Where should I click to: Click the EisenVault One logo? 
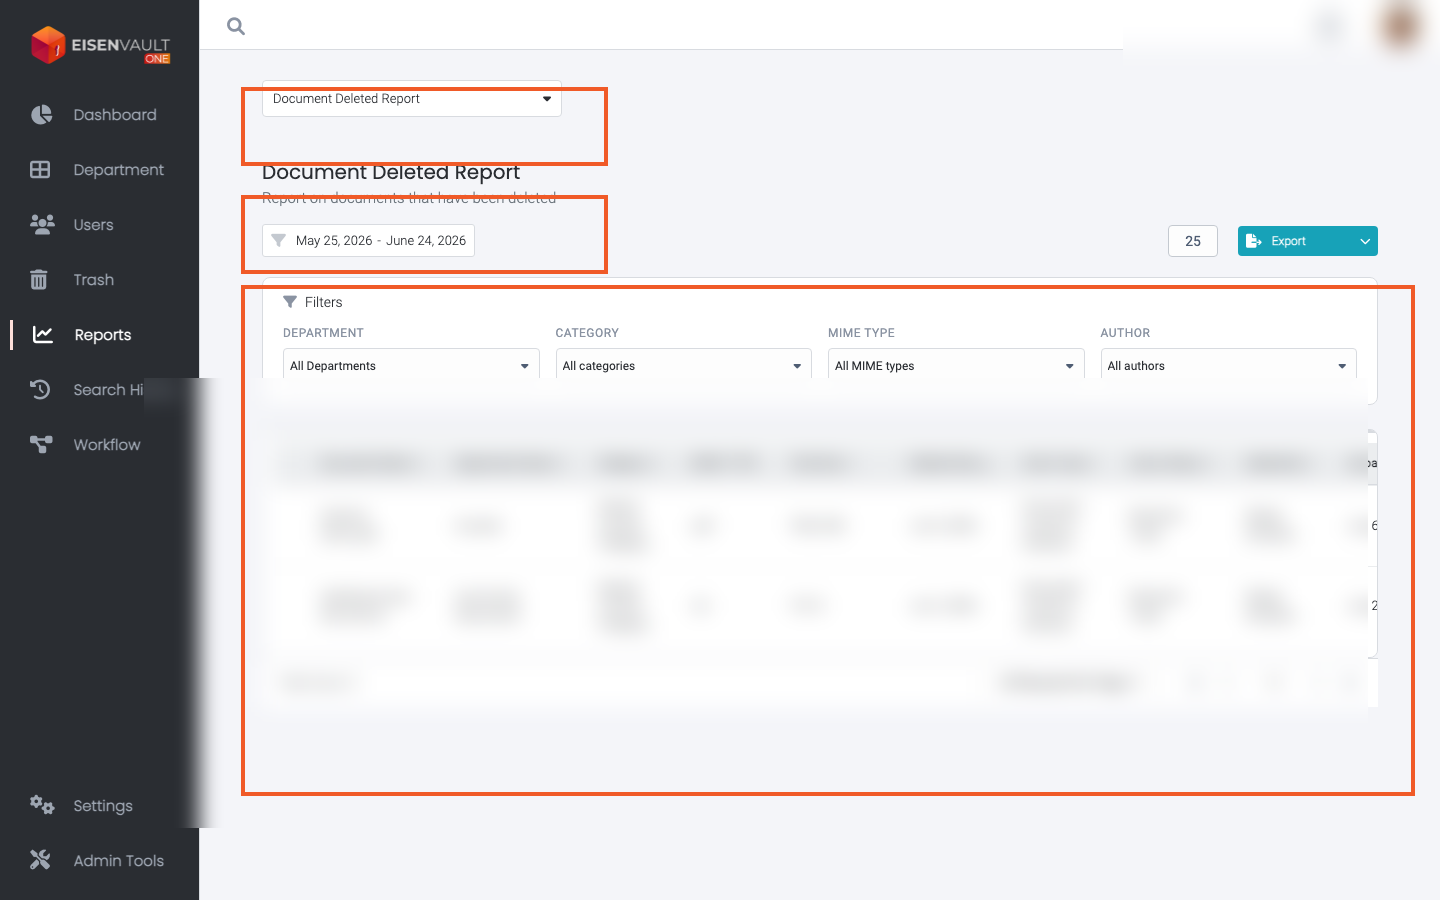[x=100, y=45]
